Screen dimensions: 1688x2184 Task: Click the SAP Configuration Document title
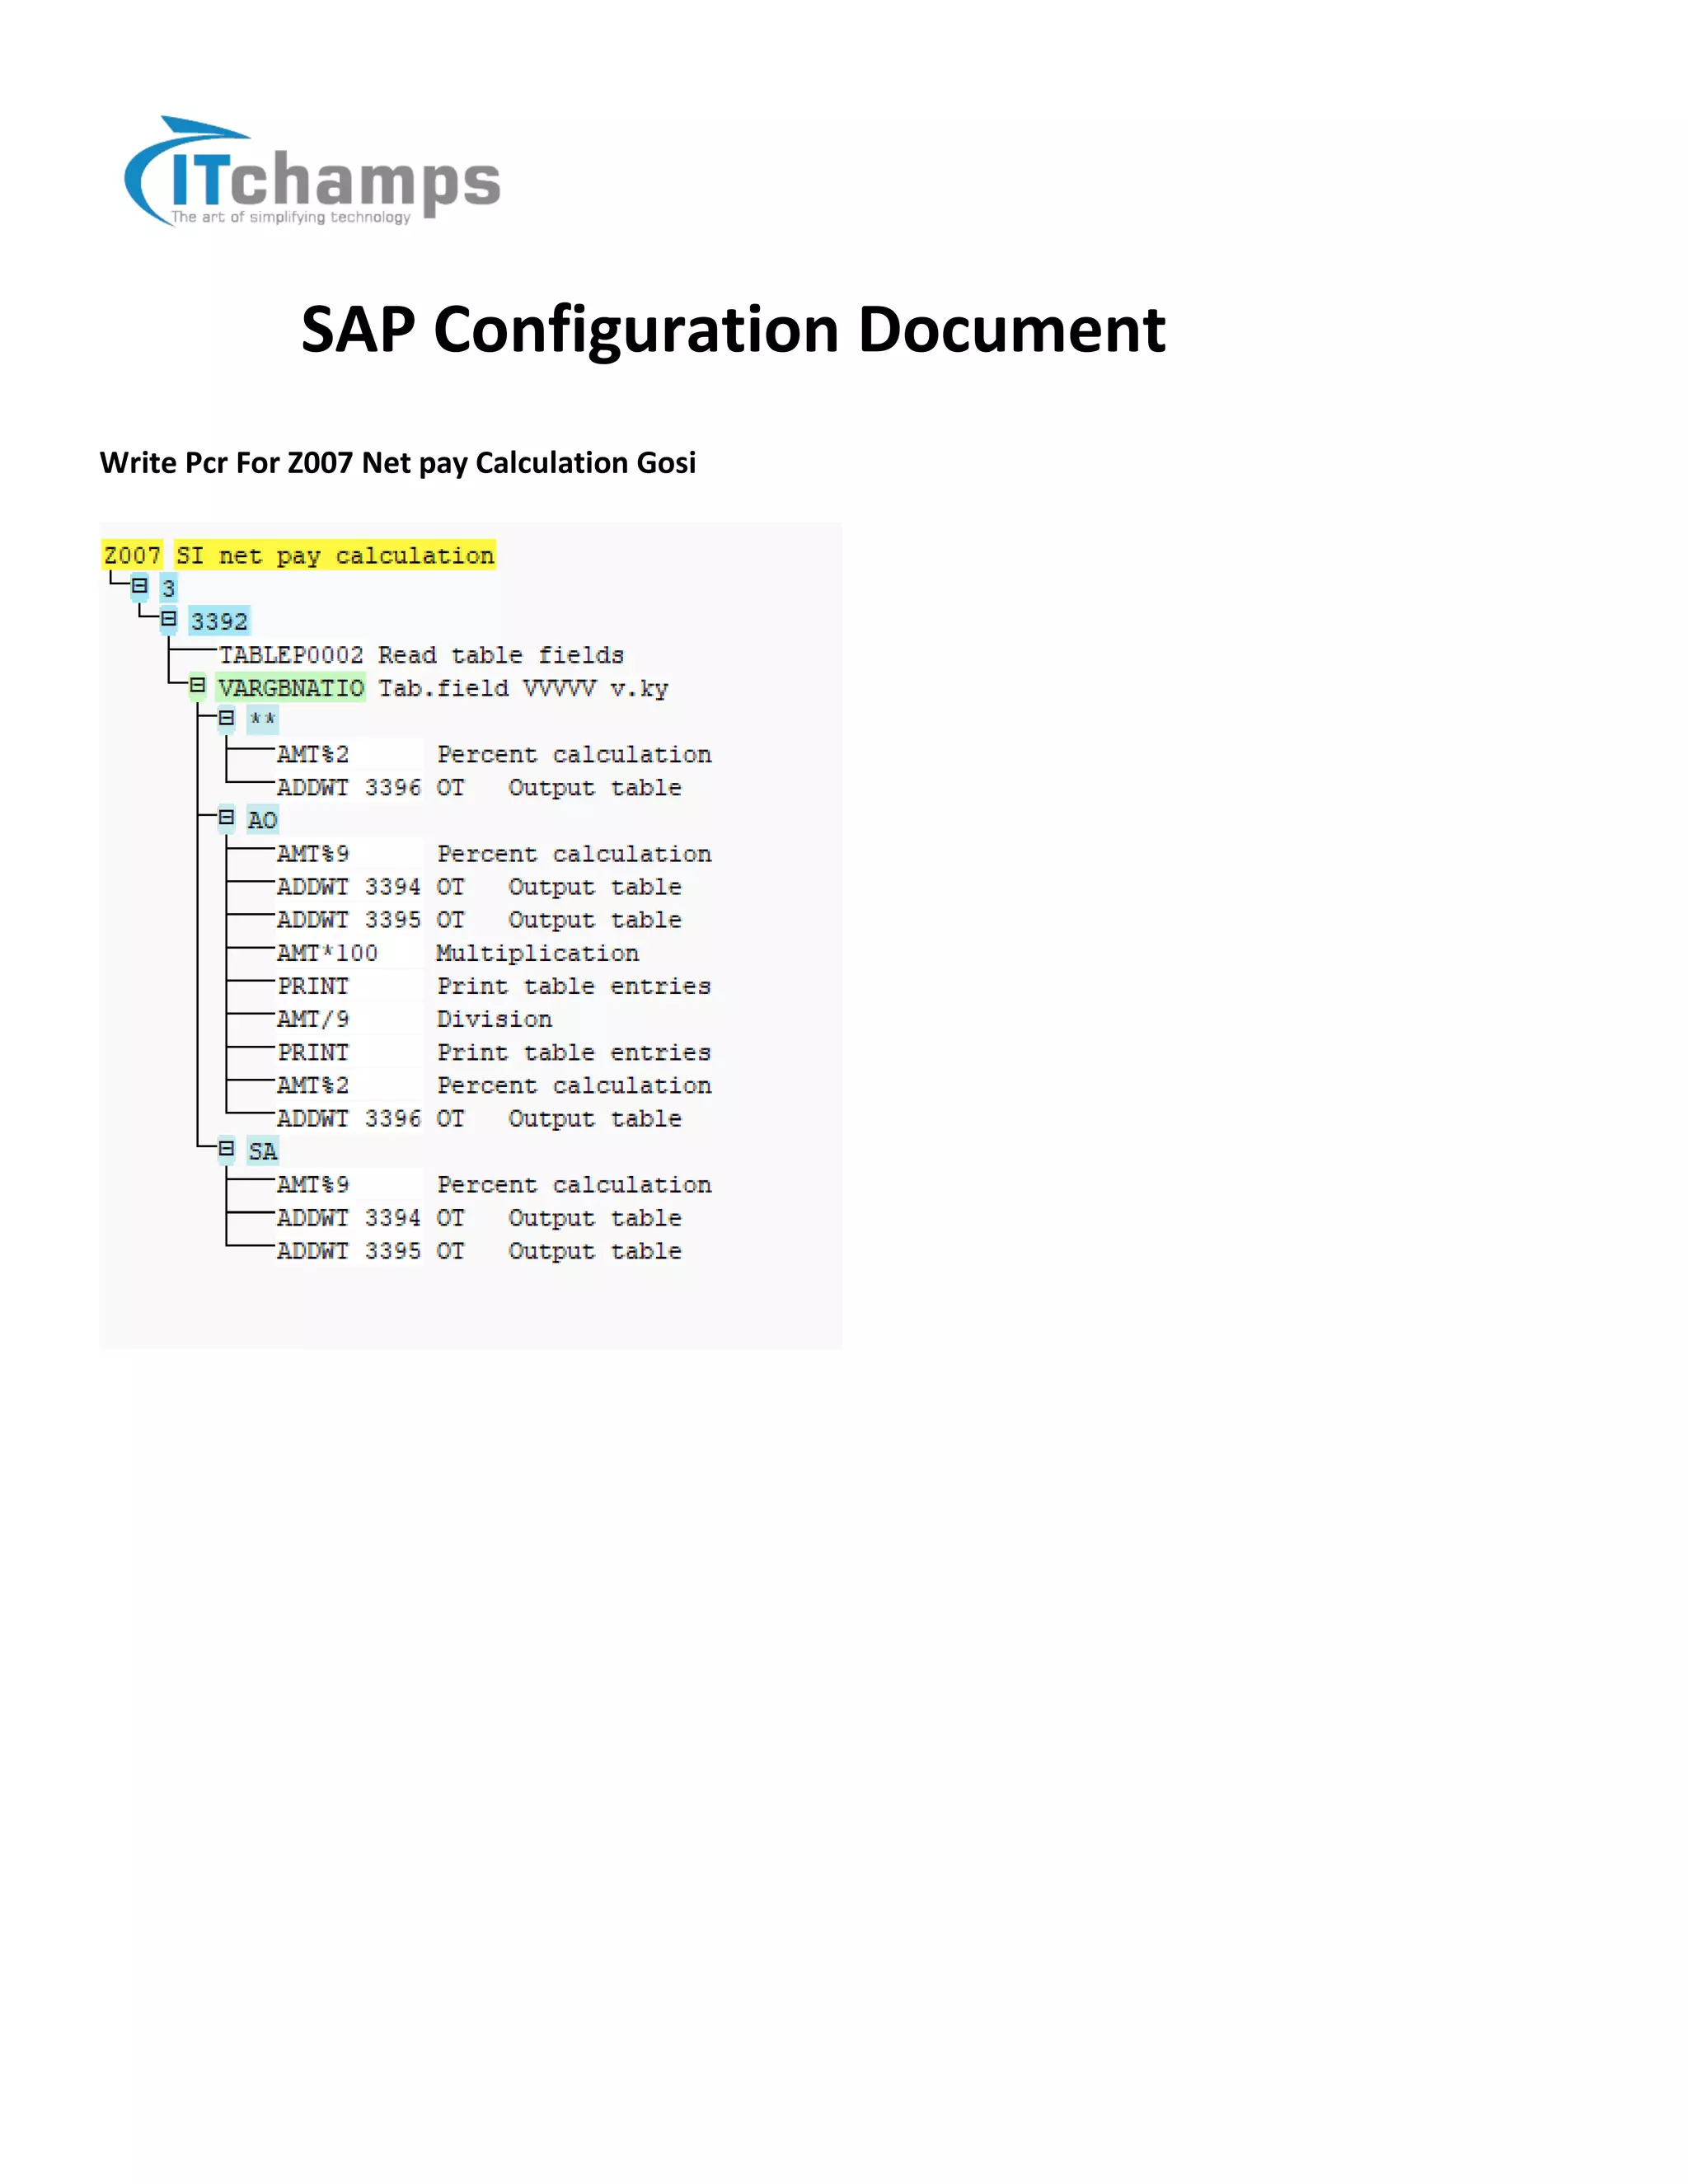click(733, 329)
